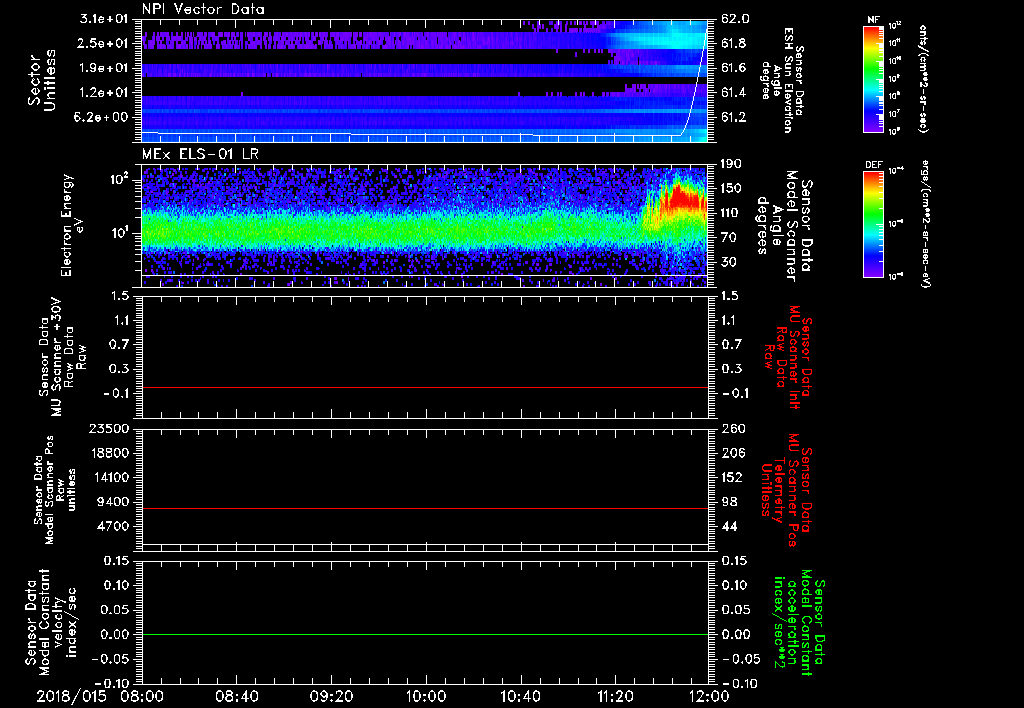
Task: Choose the 11:20 time axis label
Action: tap(615, 694)
